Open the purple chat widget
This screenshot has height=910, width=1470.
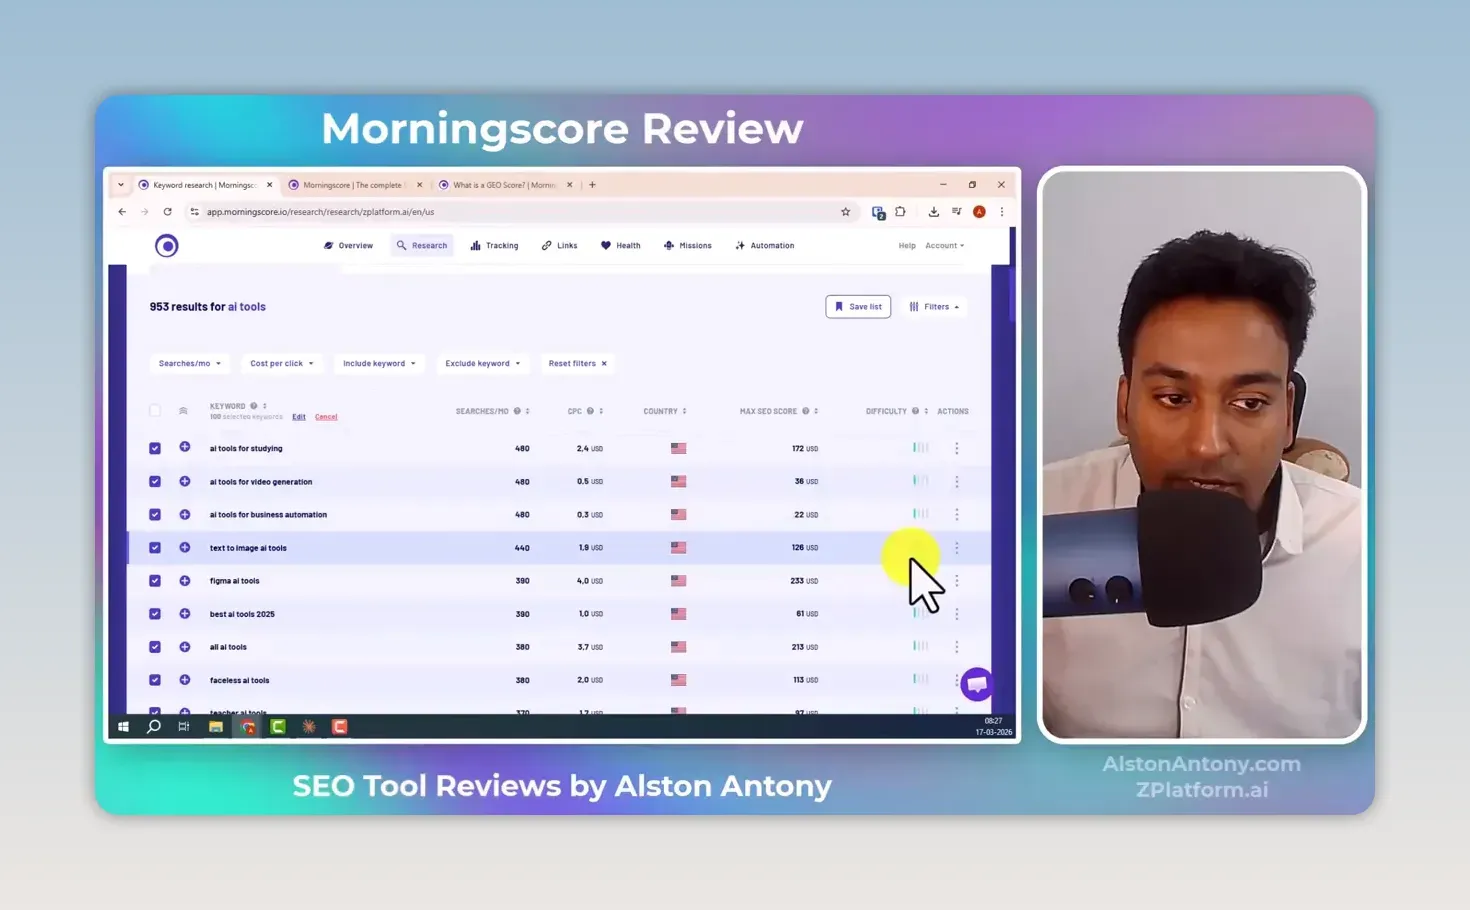tap(977, 684)
